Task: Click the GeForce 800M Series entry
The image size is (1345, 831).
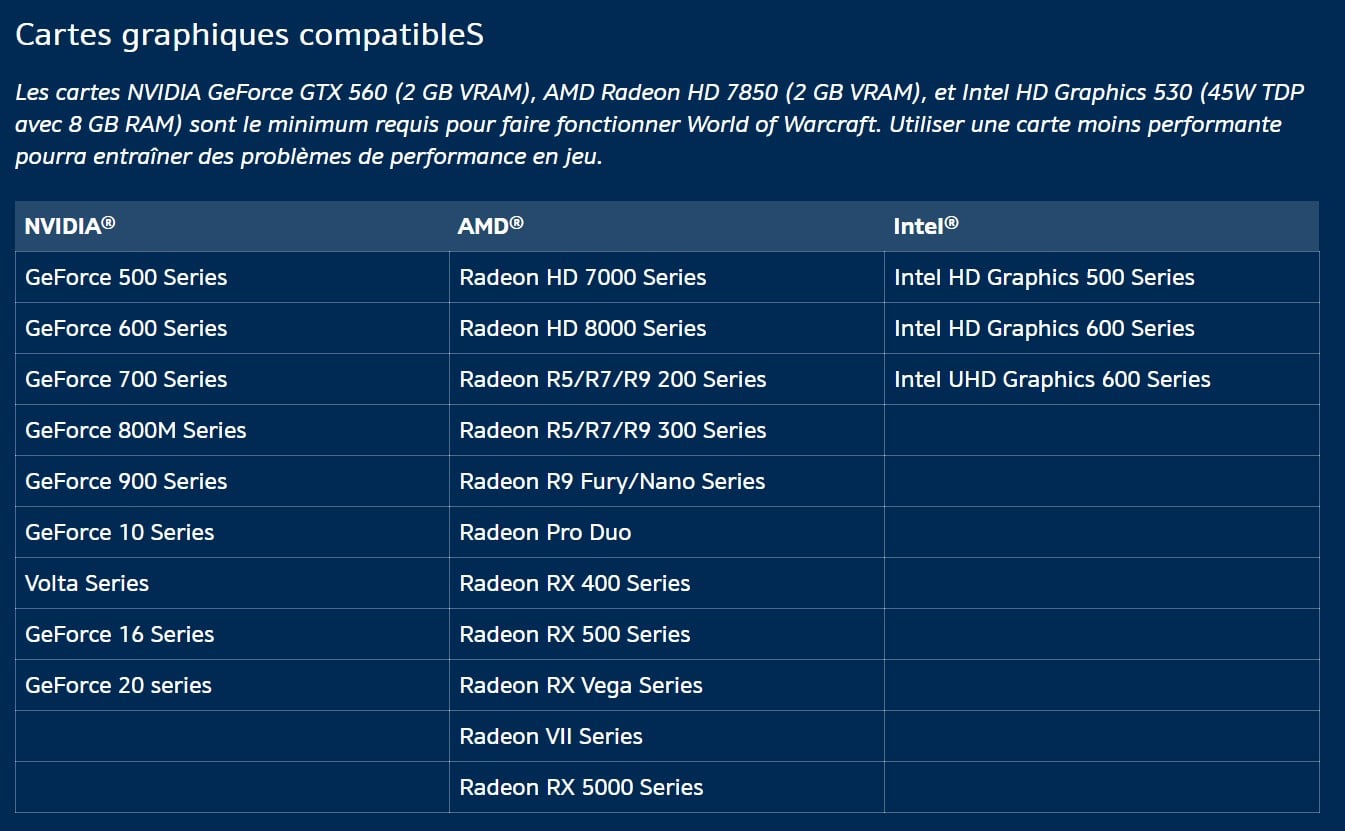Action: [135, 430]
